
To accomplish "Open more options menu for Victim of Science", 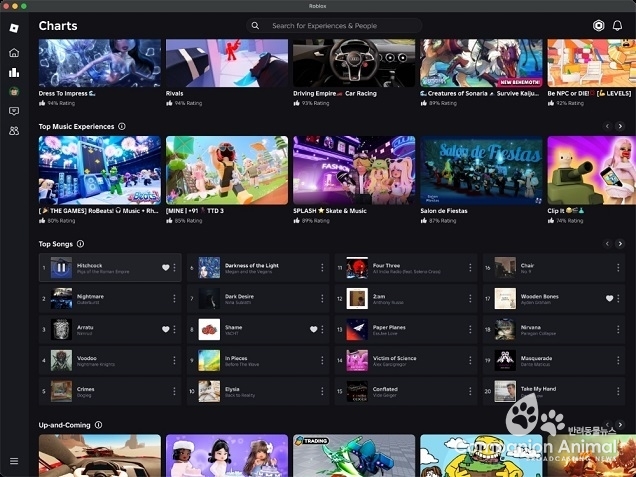I will pos(470,360).
